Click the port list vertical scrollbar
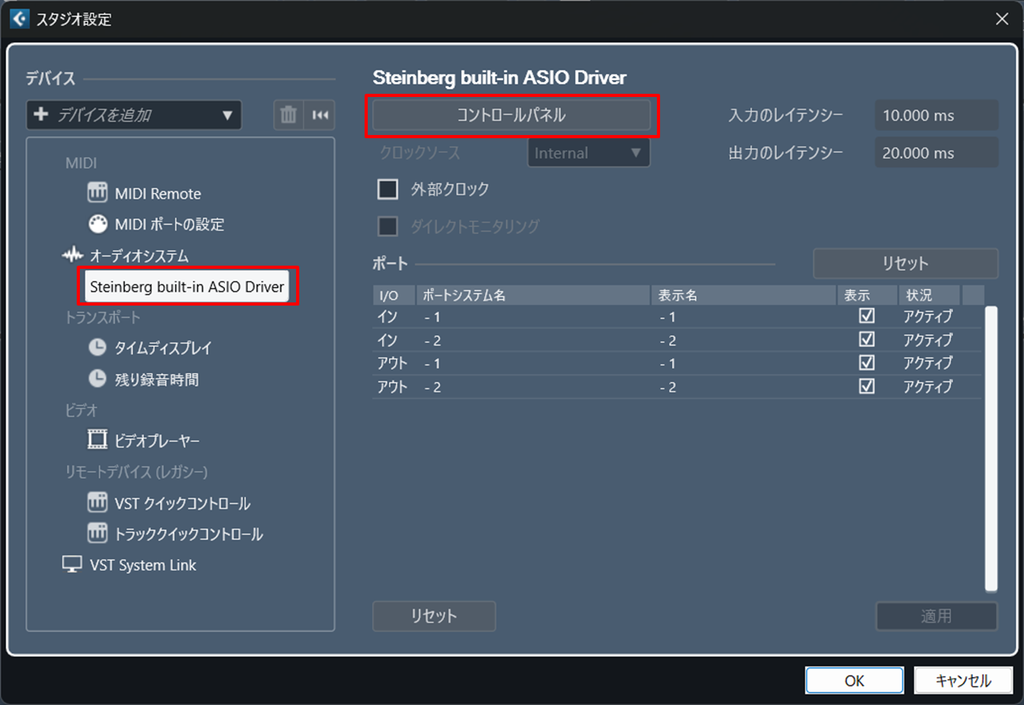The height and width of the screenshot is (705, 1024). coord(991,448)
